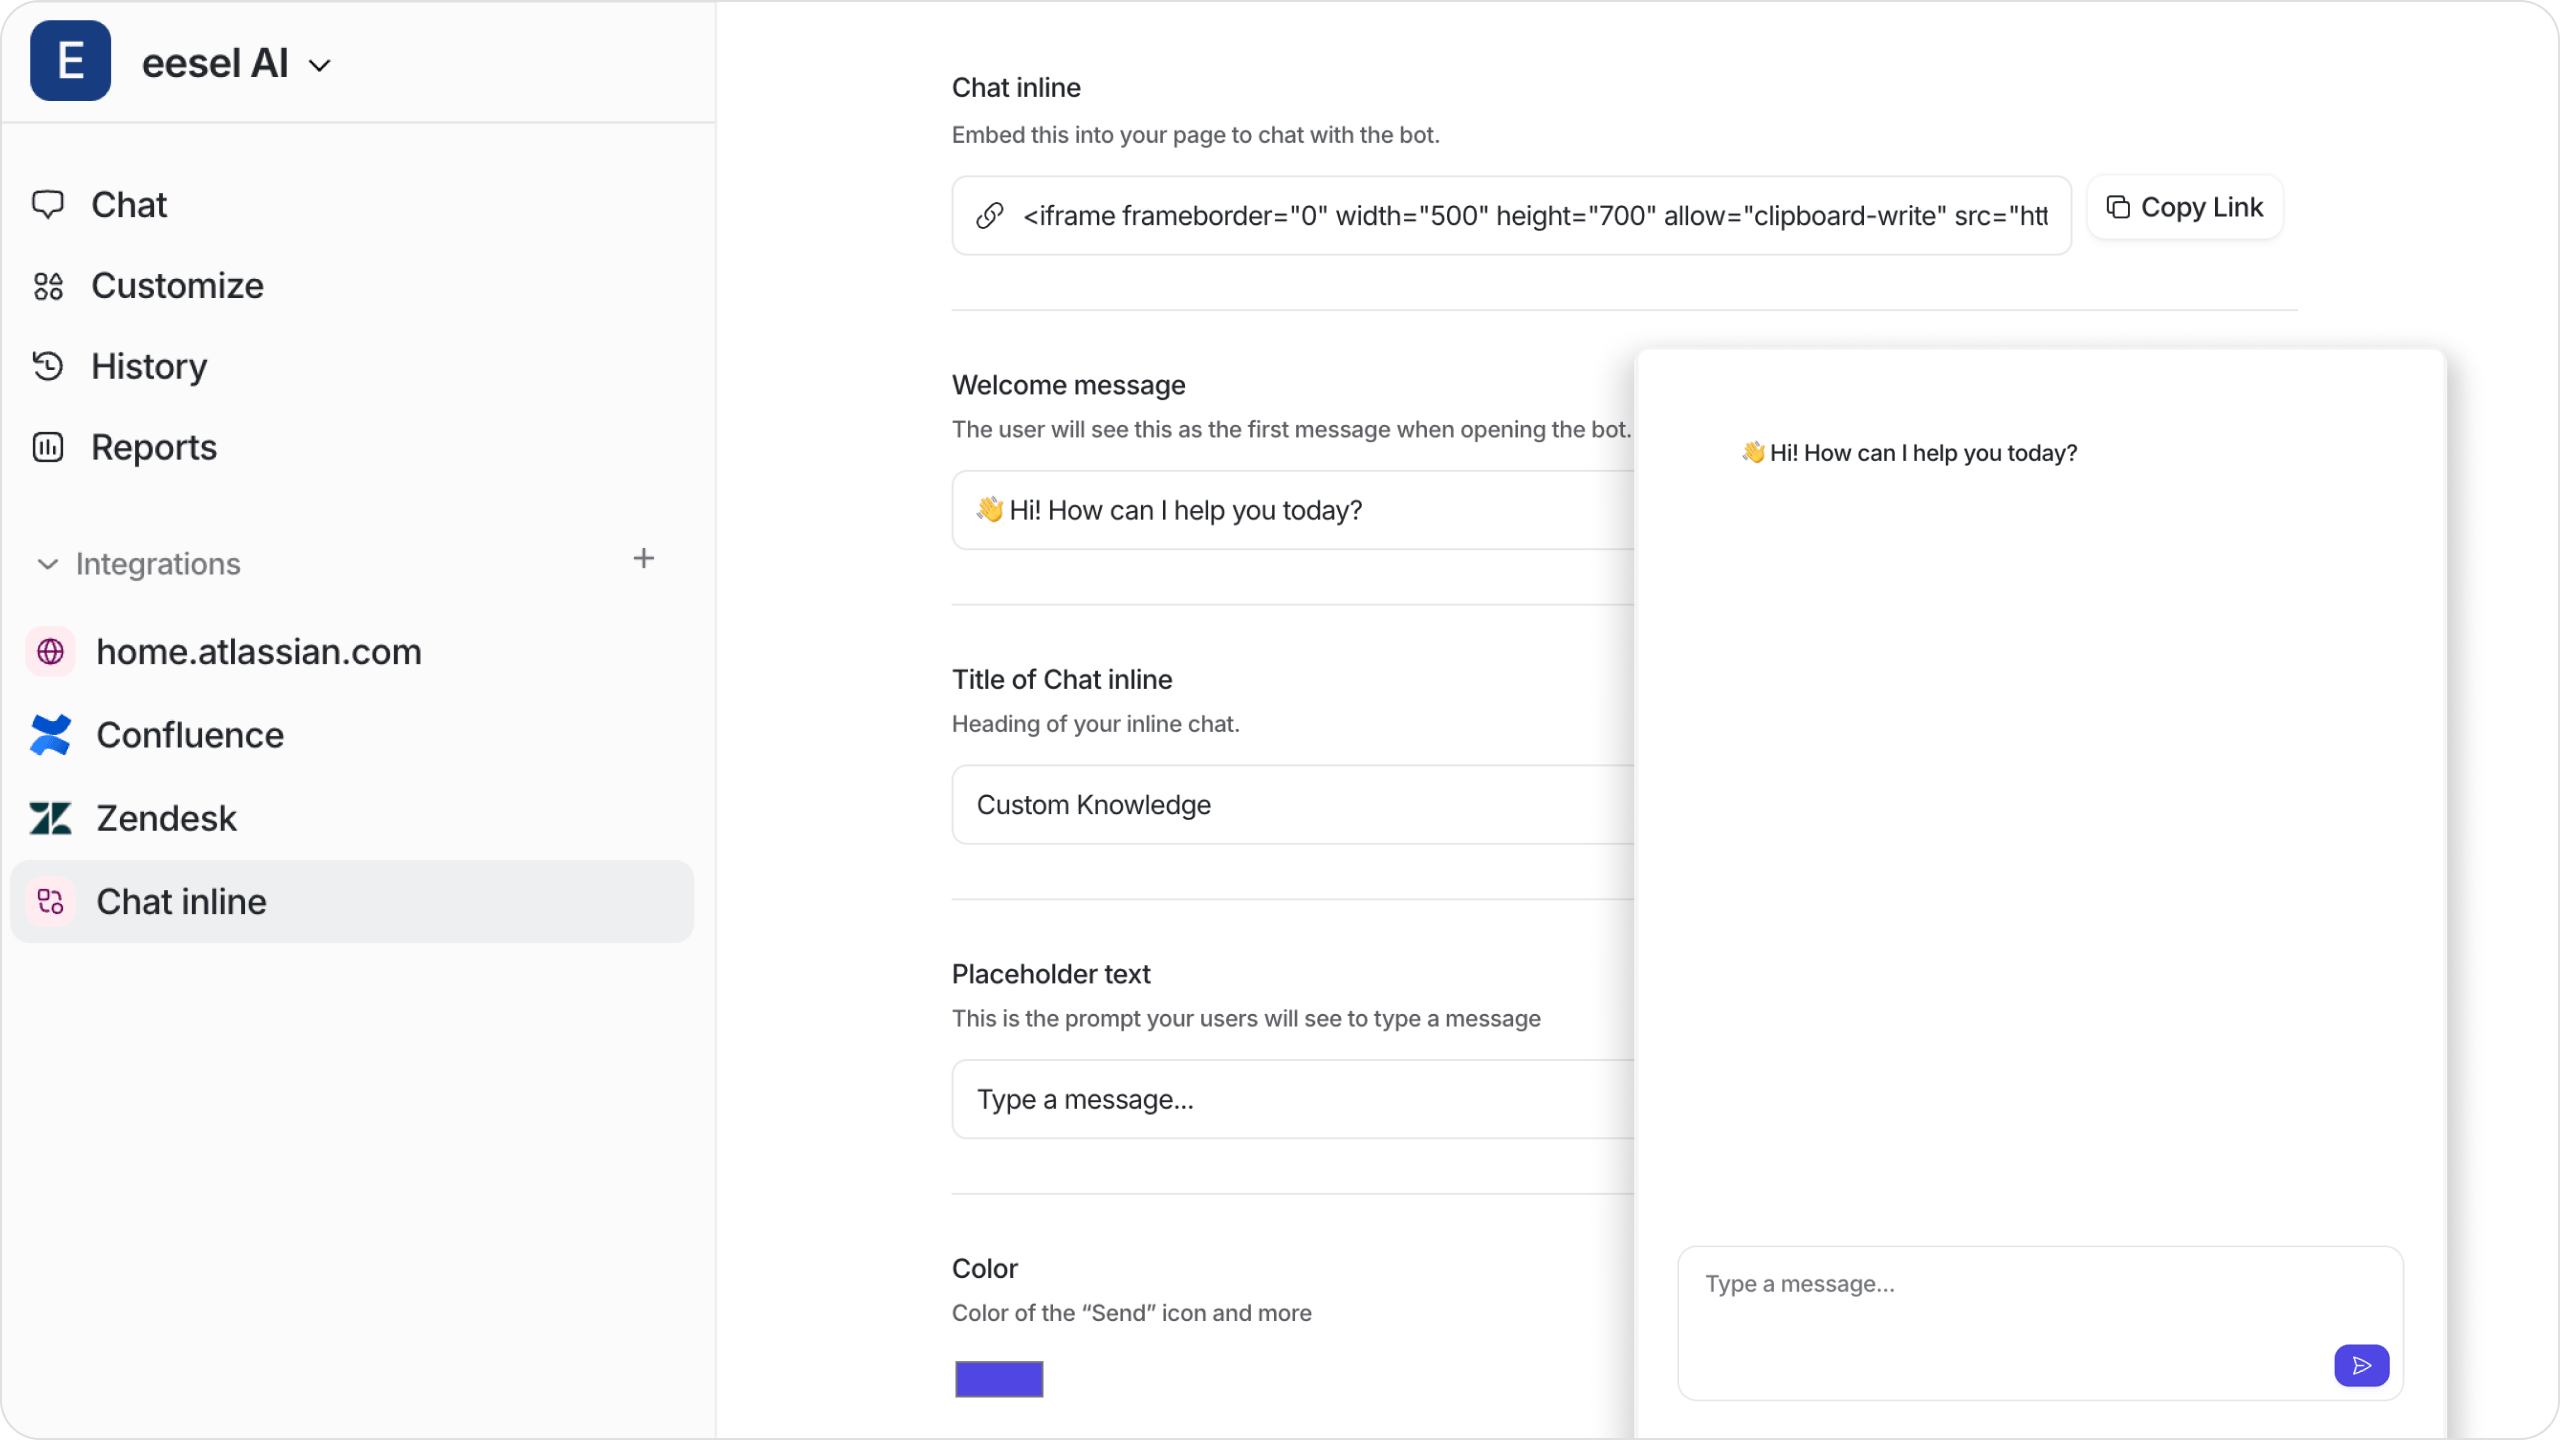The width and height of the screenshot is (2560, 1440).
Task: Click the send message arrow icon
Action: (2361, 1366)
